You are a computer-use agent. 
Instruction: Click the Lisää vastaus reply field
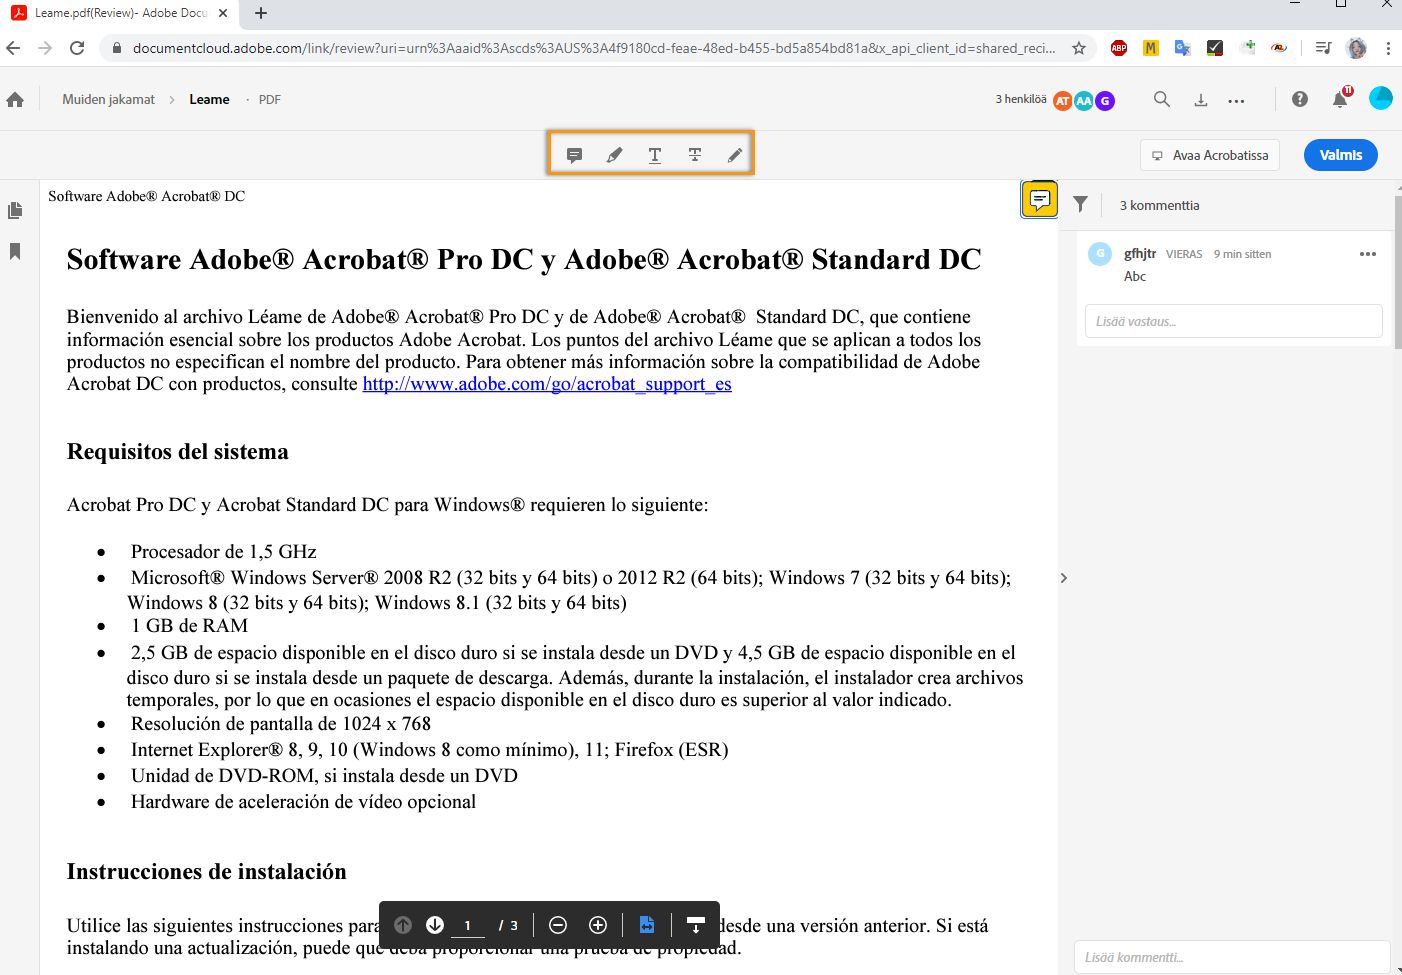click(x=1233, y=321)
